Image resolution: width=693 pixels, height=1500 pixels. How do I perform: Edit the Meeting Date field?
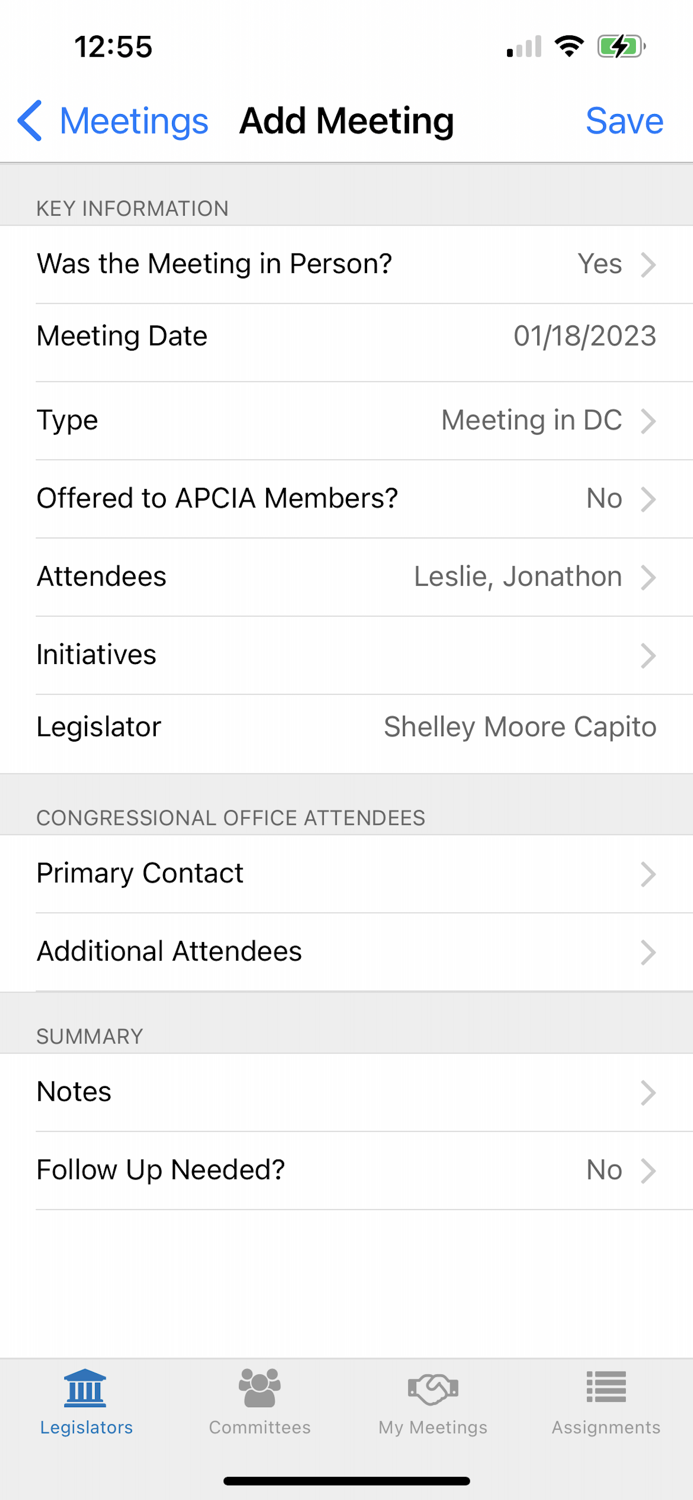pyautogui.click(x=346, y=336)
